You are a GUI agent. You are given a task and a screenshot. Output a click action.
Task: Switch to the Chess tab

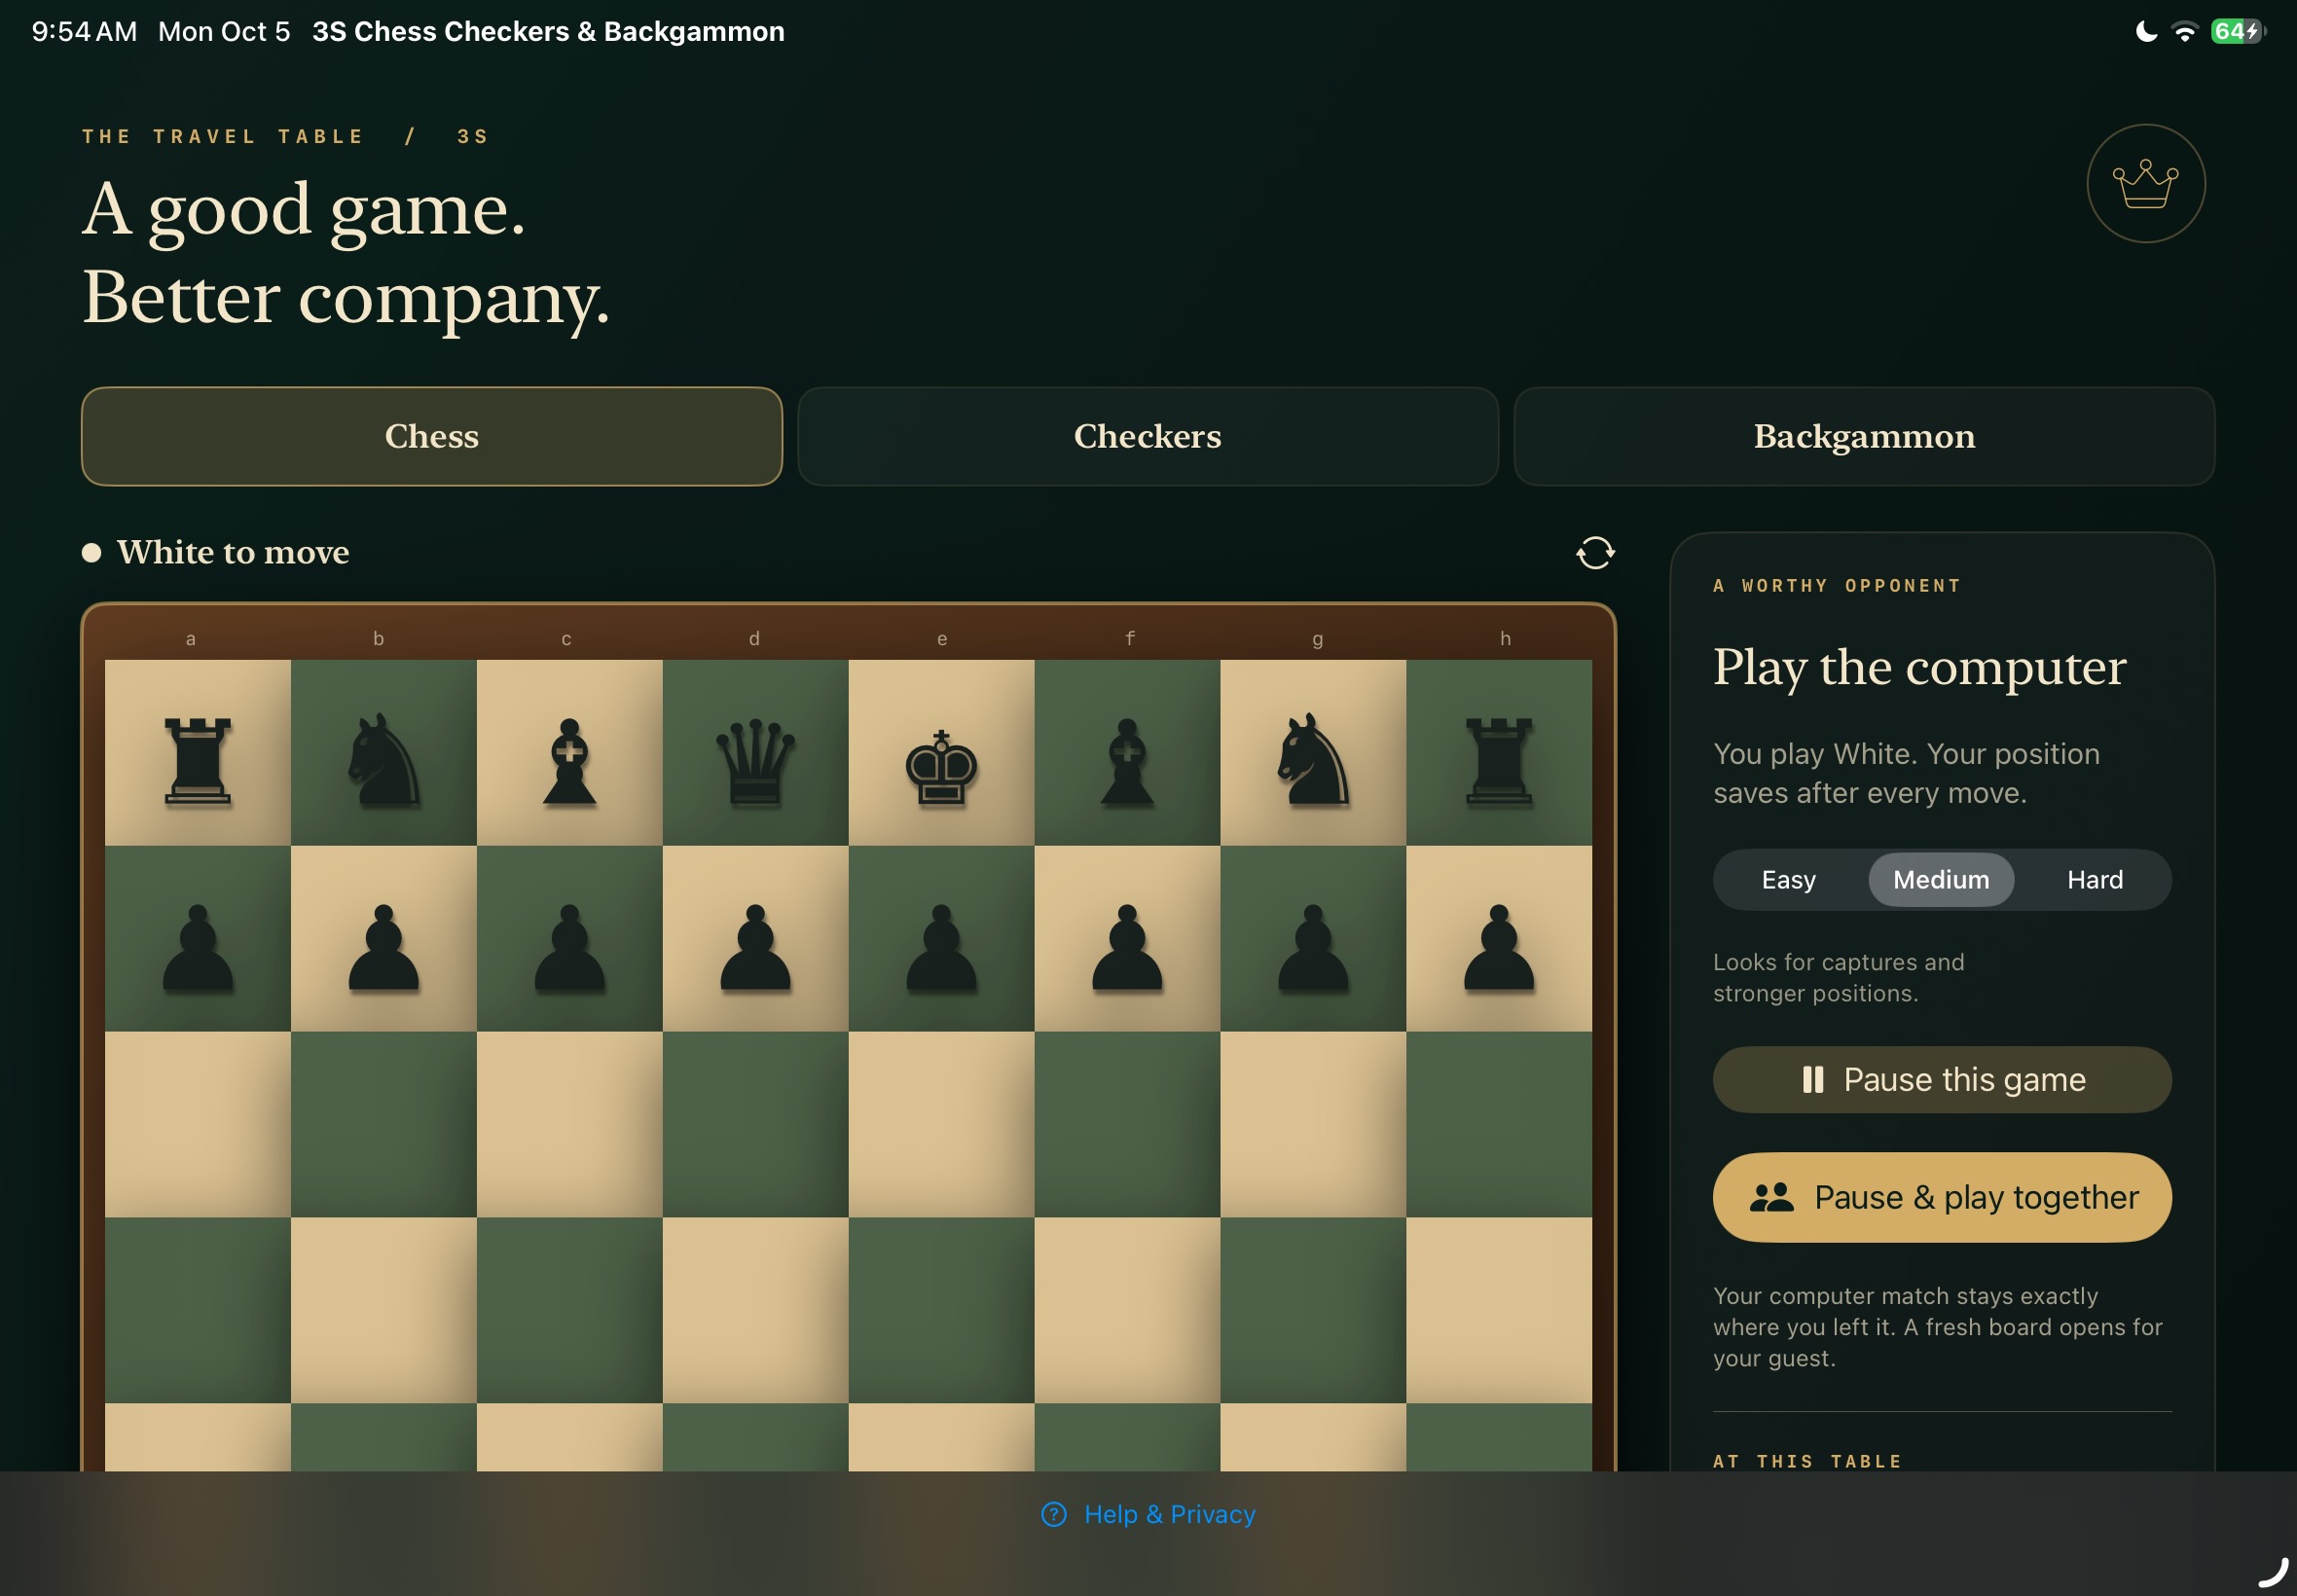(x=432, y=437)
